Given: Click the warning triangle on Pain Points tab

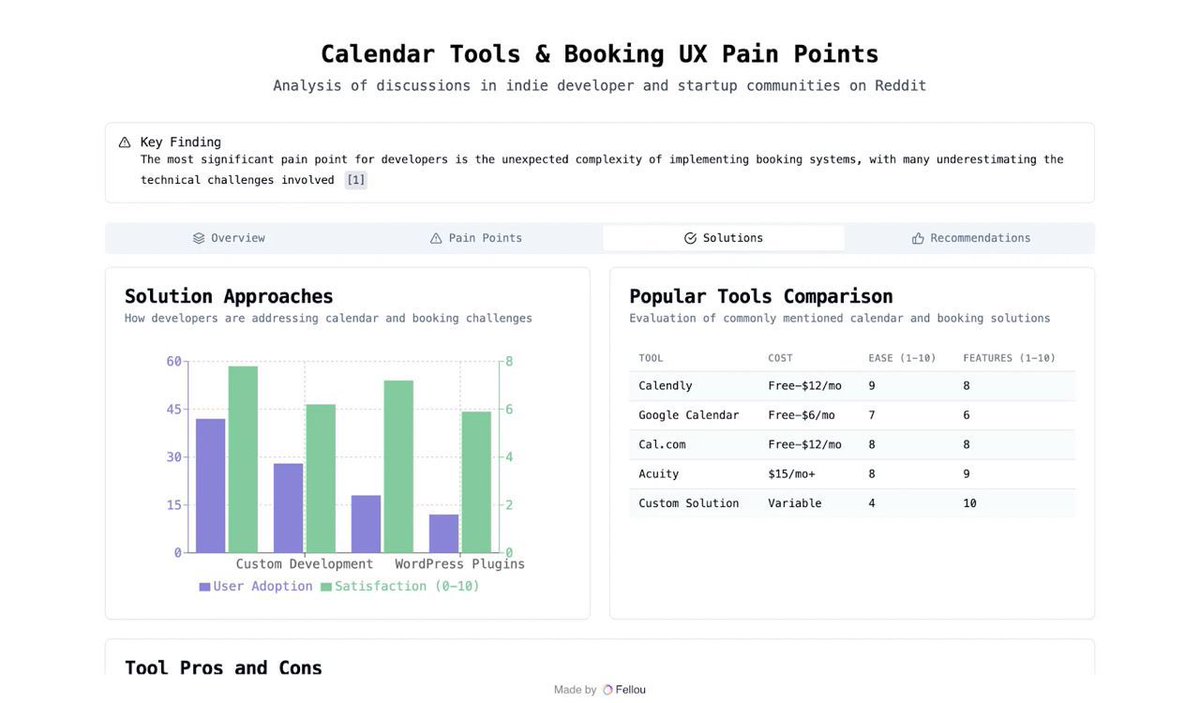Looking at the screenshot, I should (x=436, y=238).
